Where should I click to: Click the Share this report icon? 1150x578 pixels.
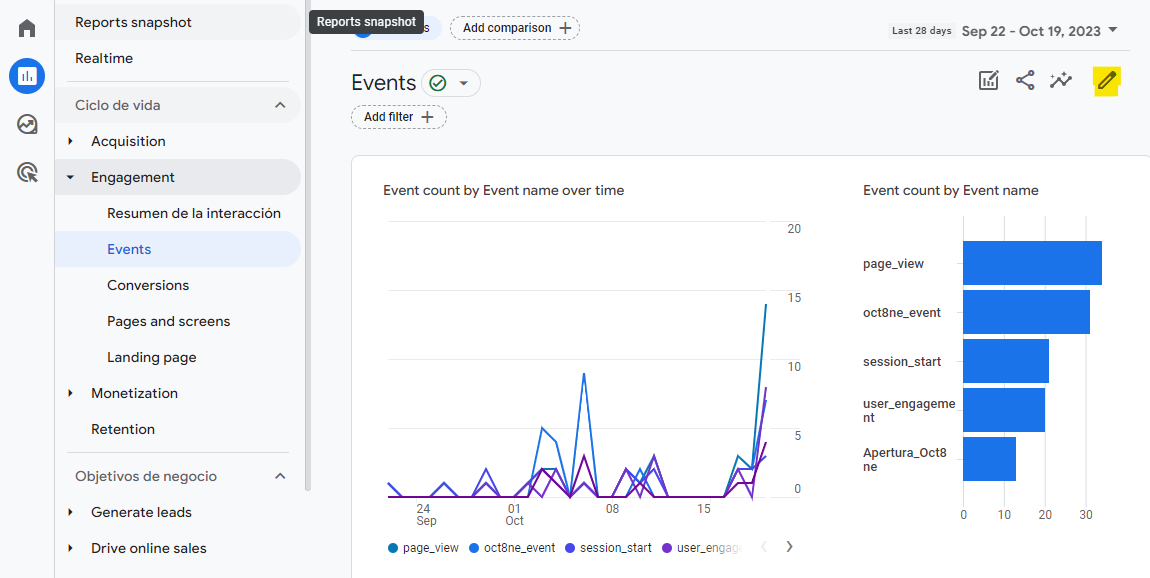click(x=1025, y=81)
